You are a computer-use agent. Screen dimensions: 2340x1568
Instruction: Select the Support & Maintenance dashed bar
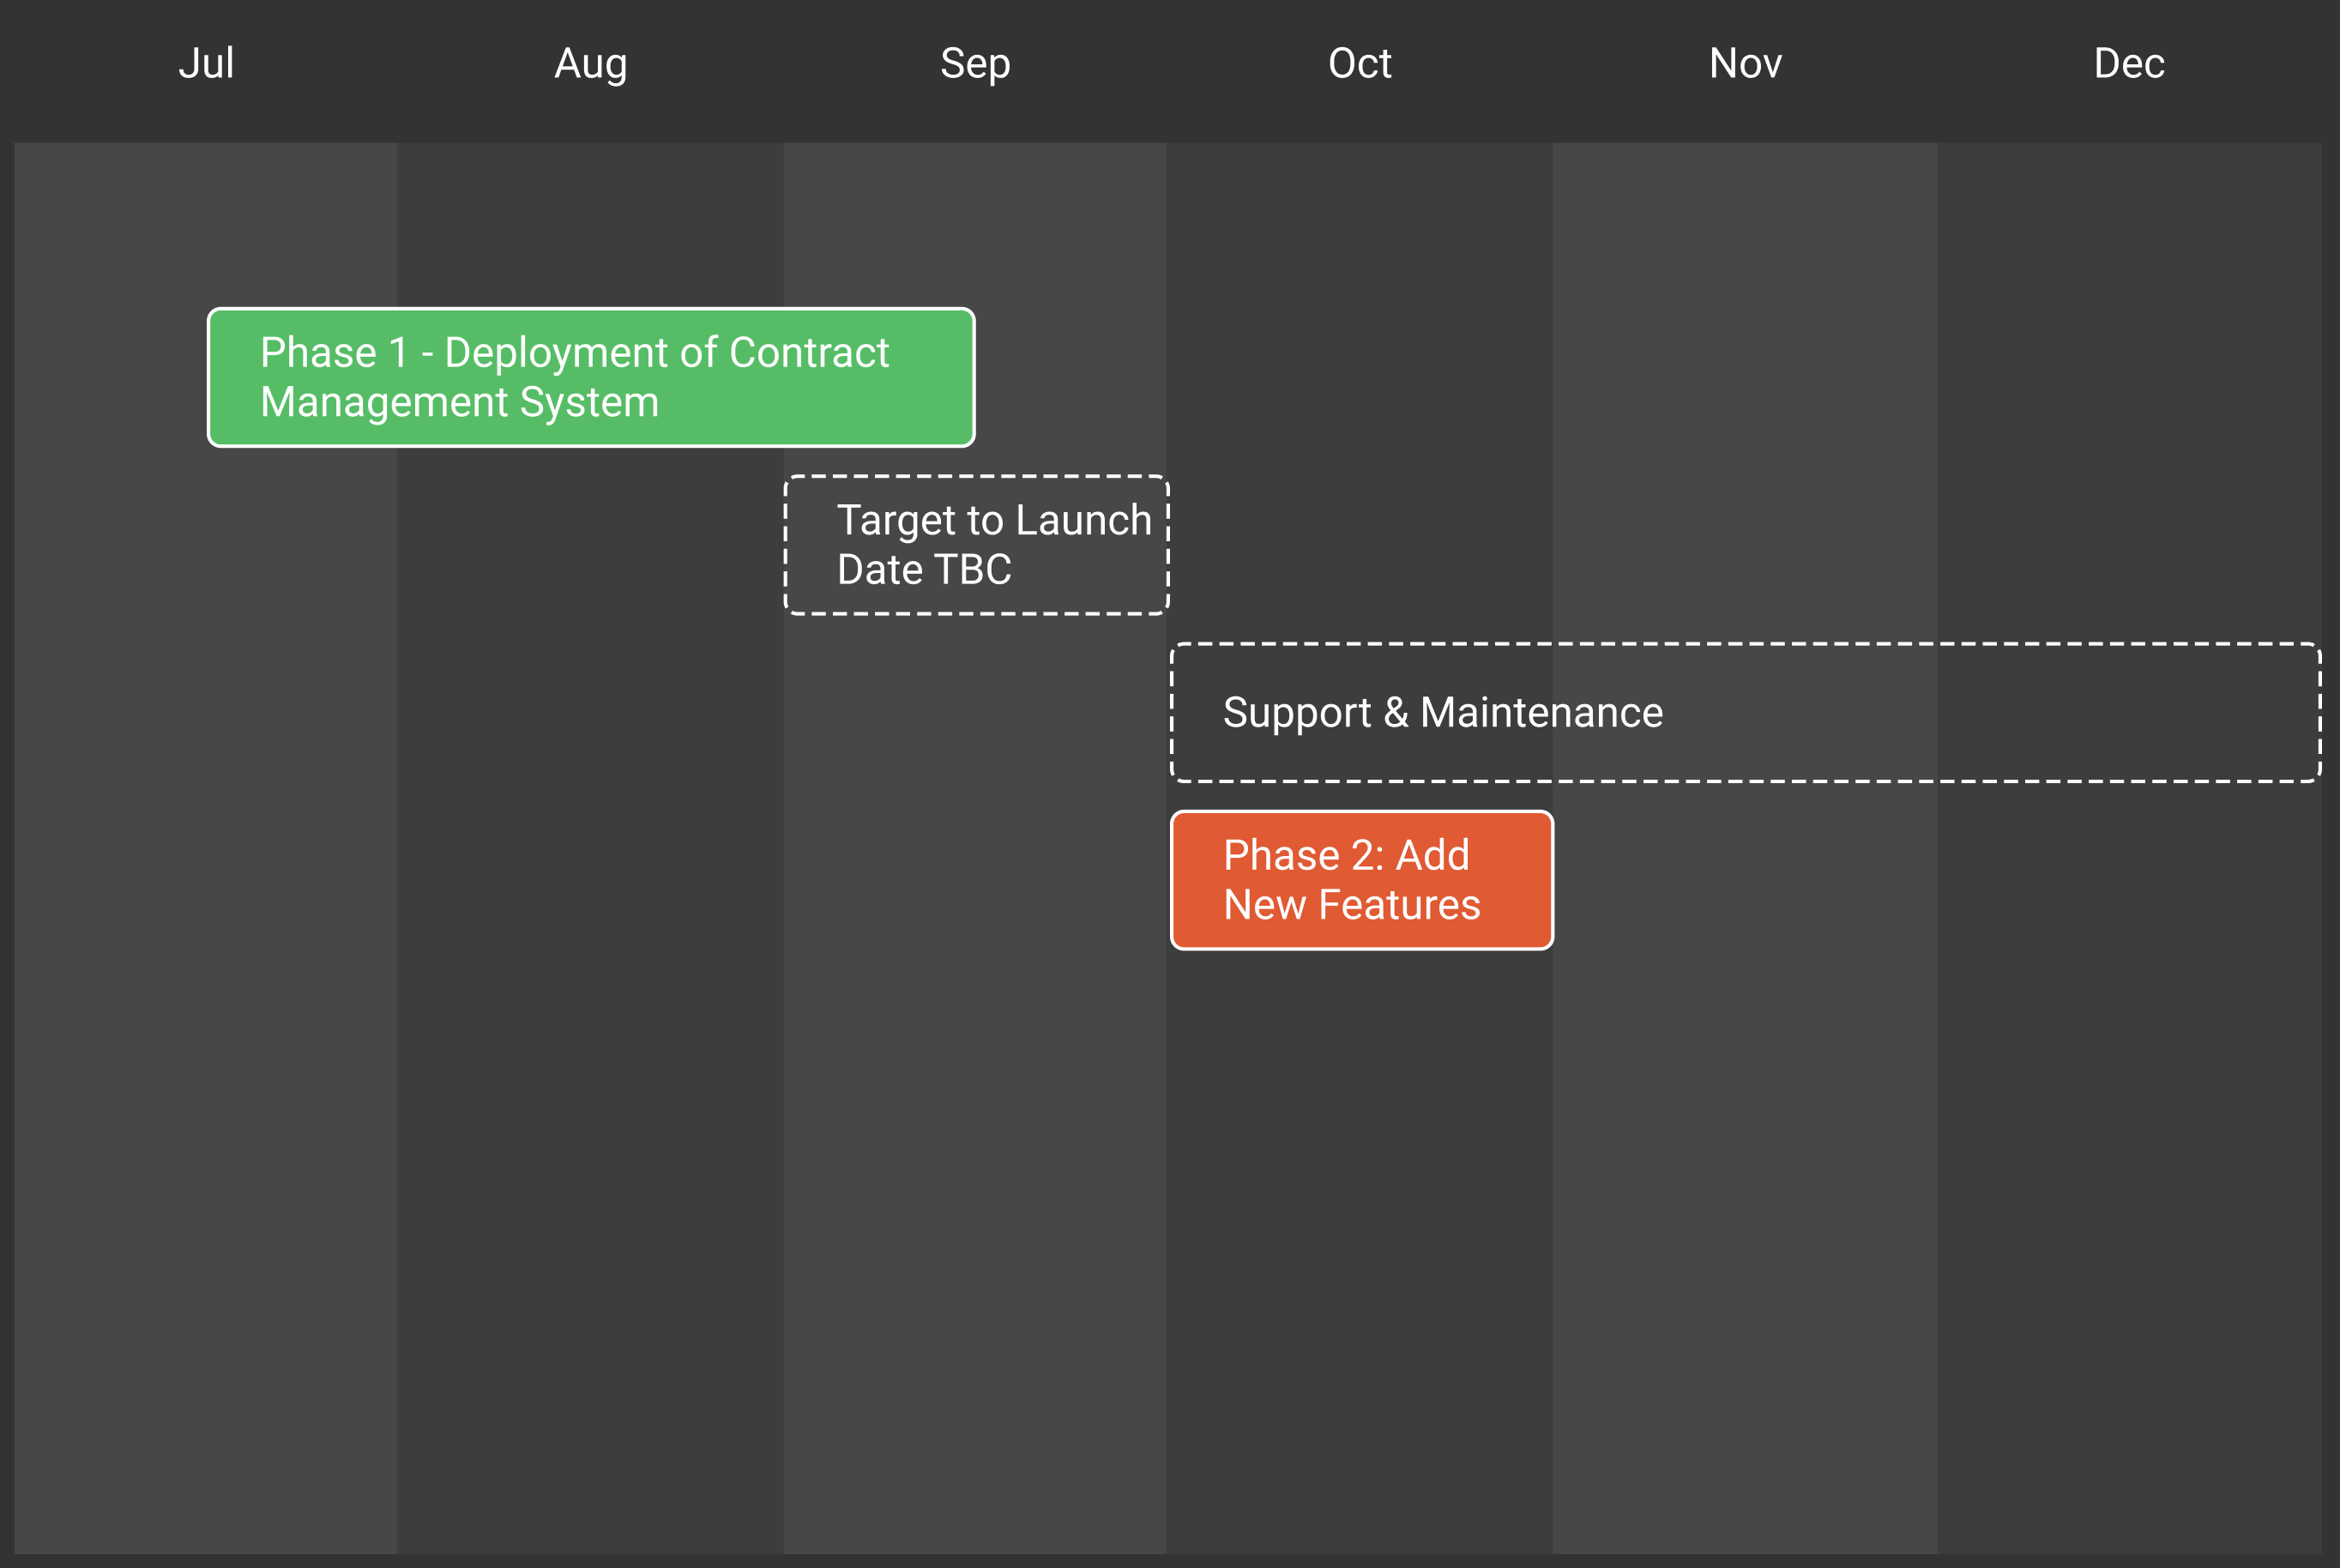pyautogui.click(x=1746, y=713)
